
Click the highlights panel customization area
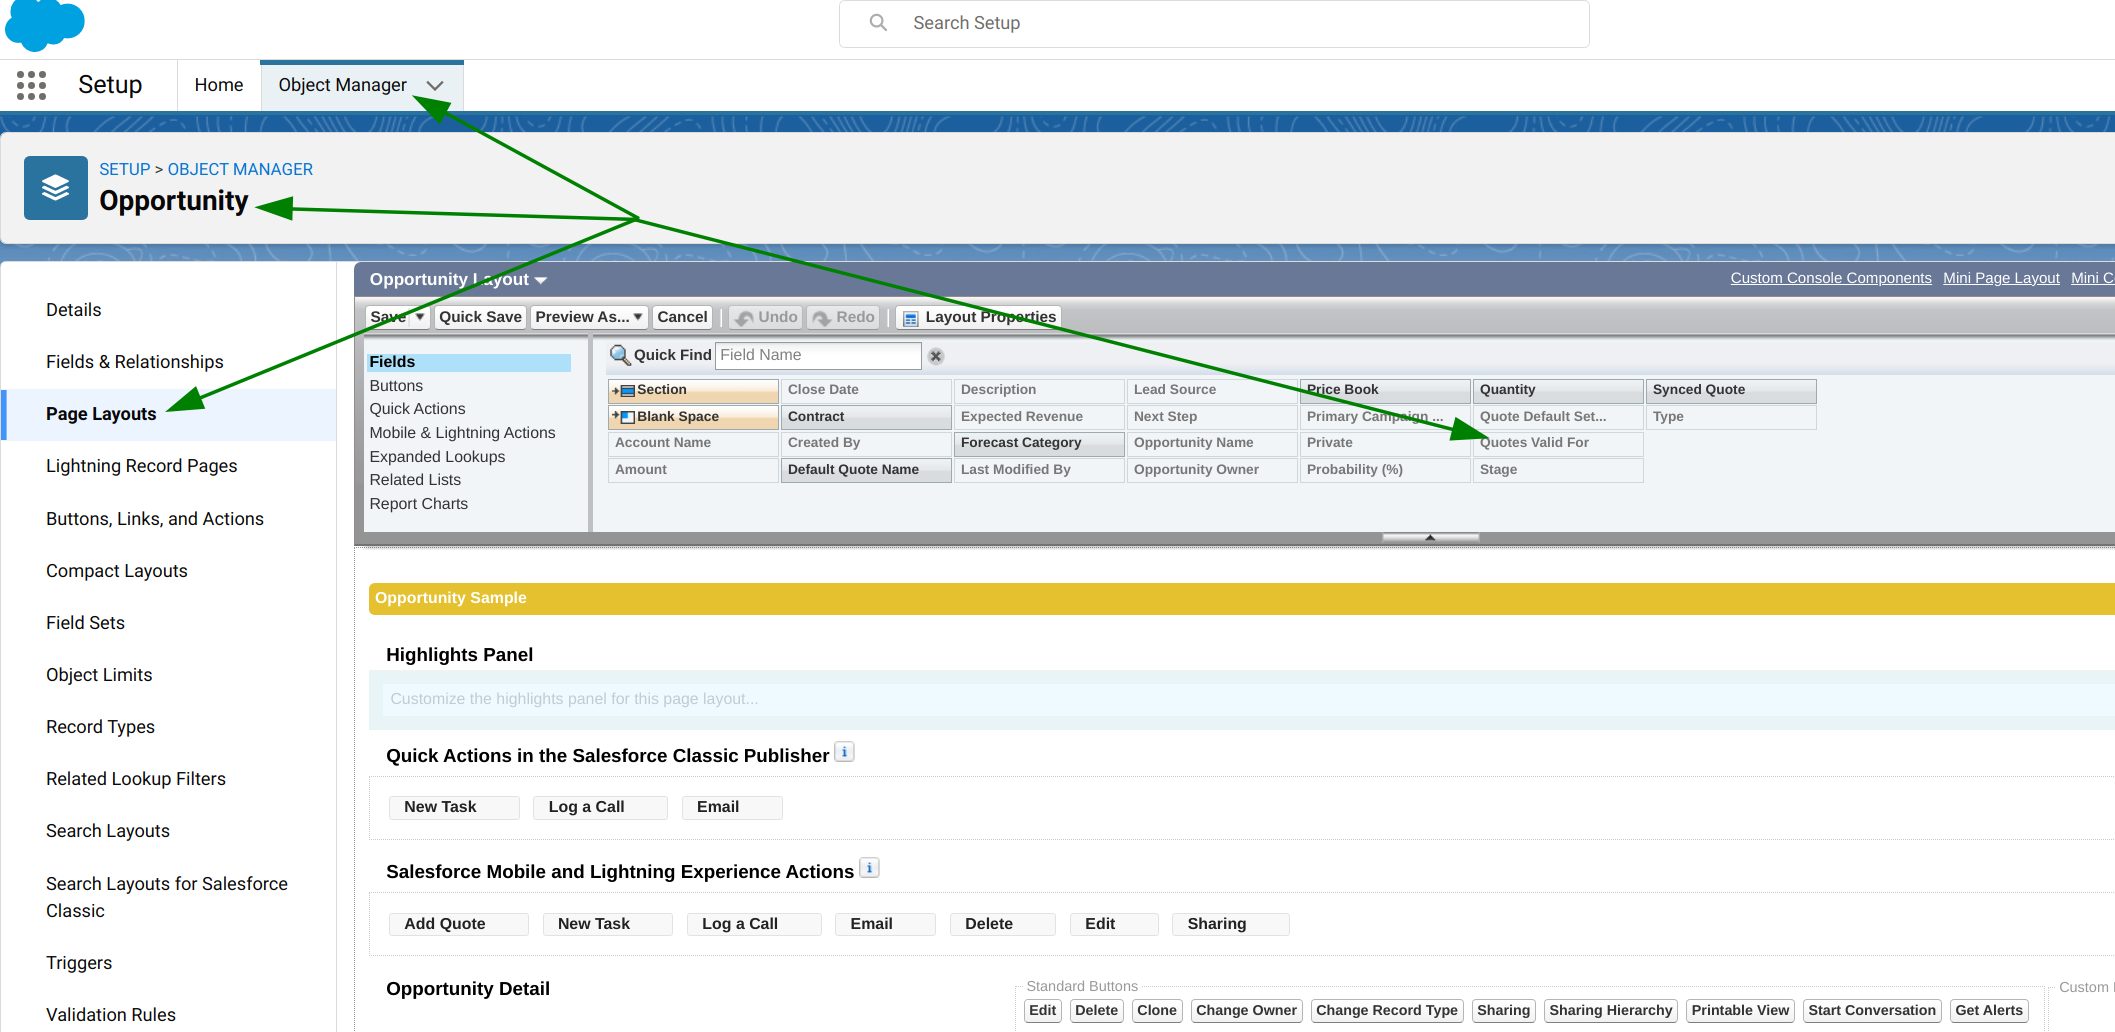tap(1248, 699)
